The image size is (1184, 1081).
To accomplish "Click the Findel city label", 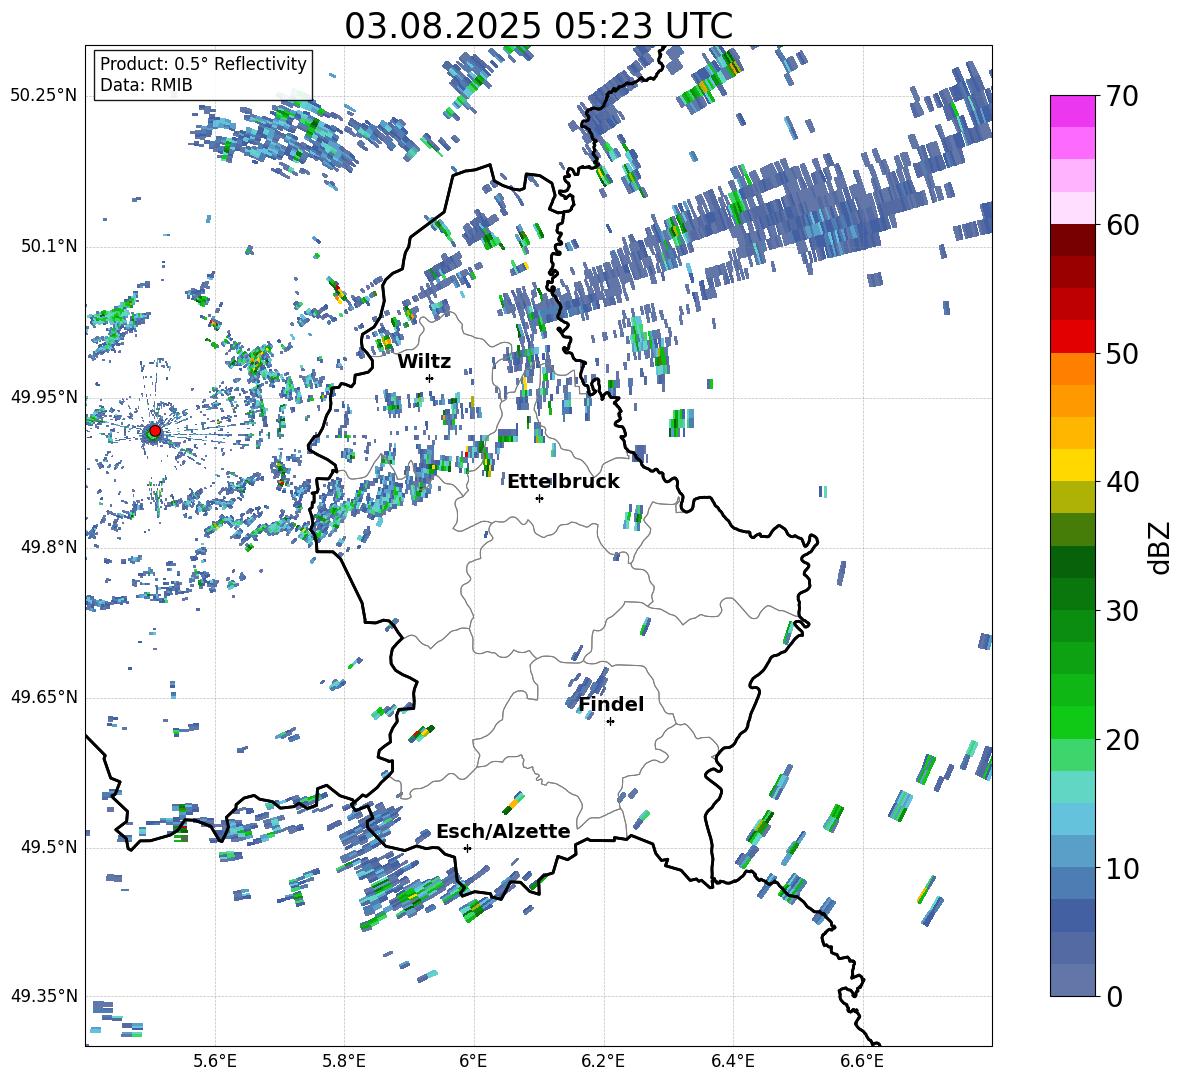I will [611, 704].
